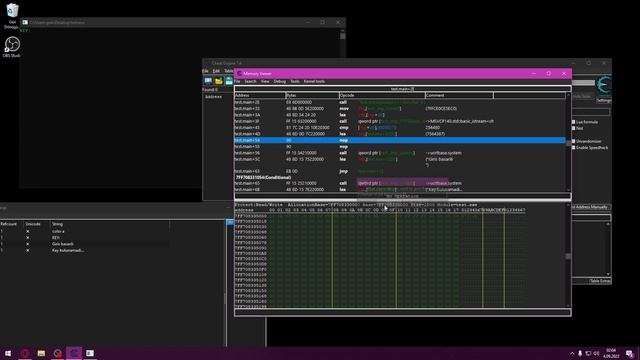640x360 pixels.
Task: Select the mov instruction row at test.main+33
Action: (400, 109)
